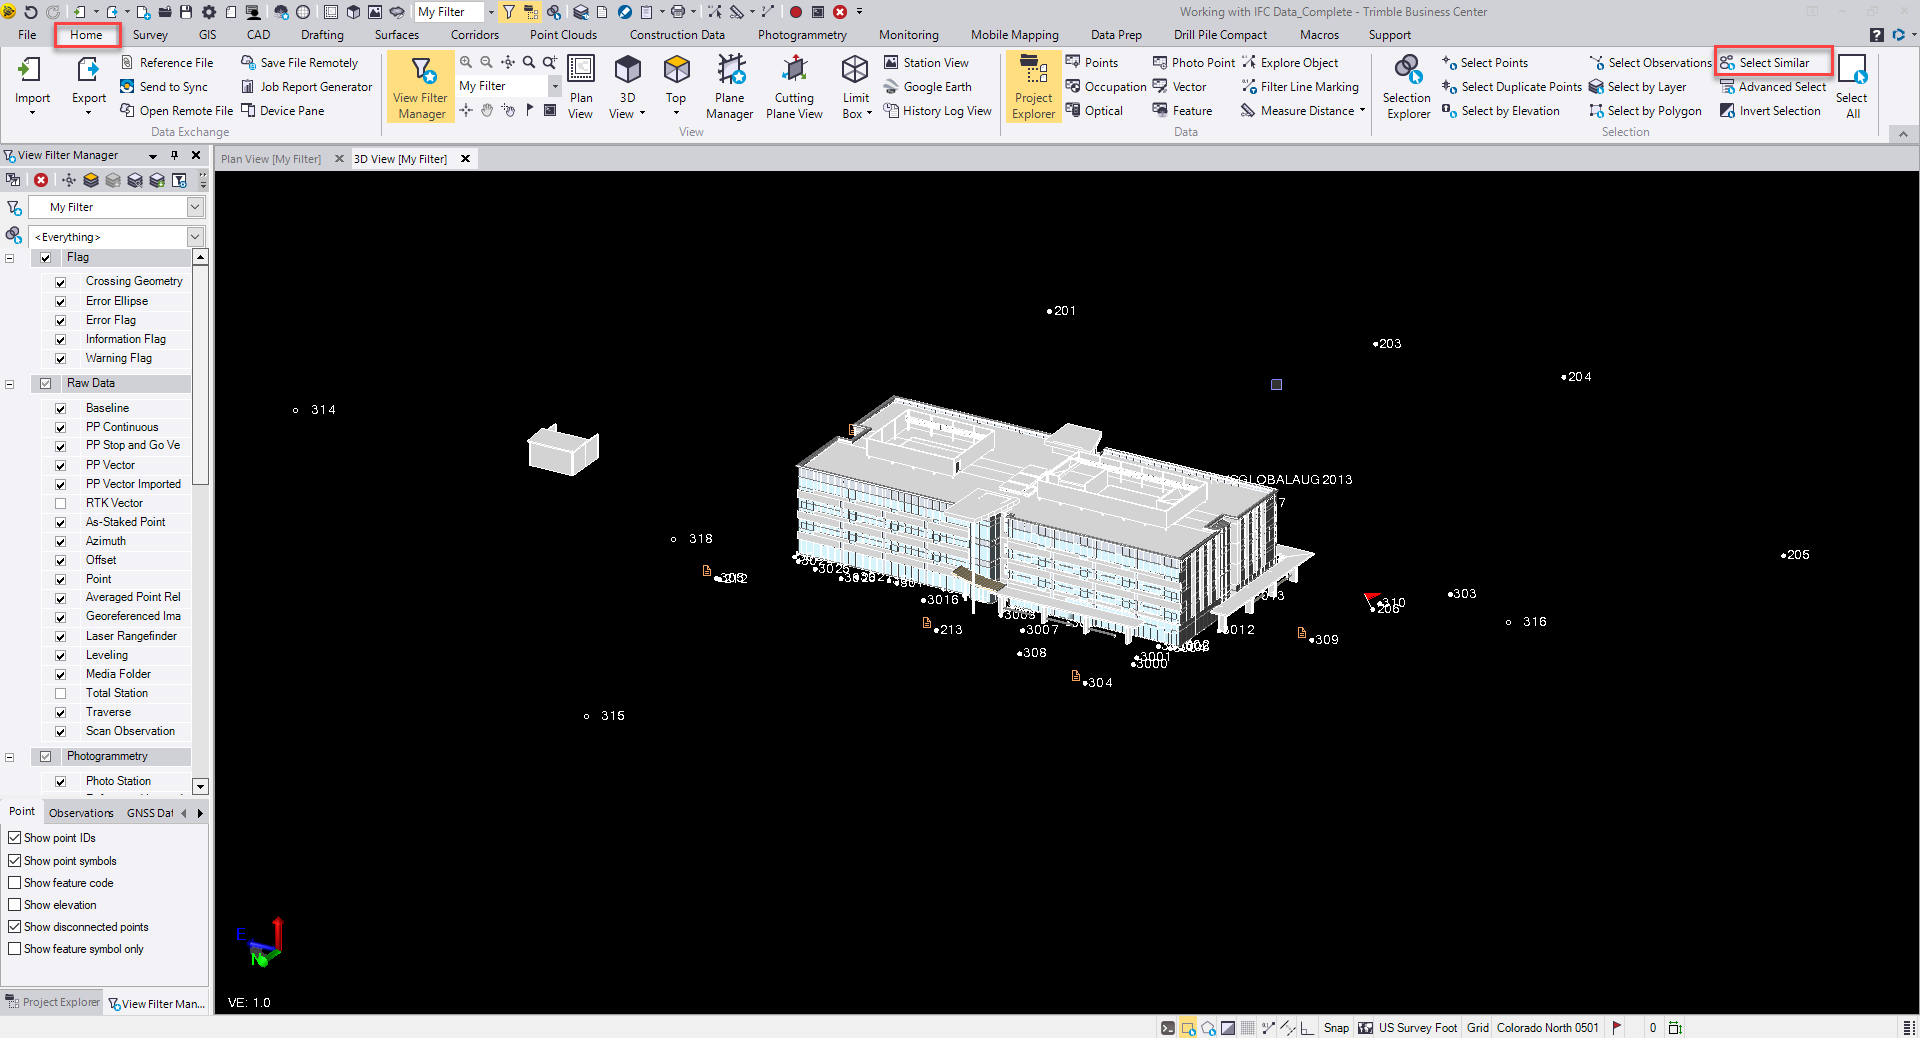Open the help question mark icon
The image size is (1920, 1038).
[x=1877, y=35]
